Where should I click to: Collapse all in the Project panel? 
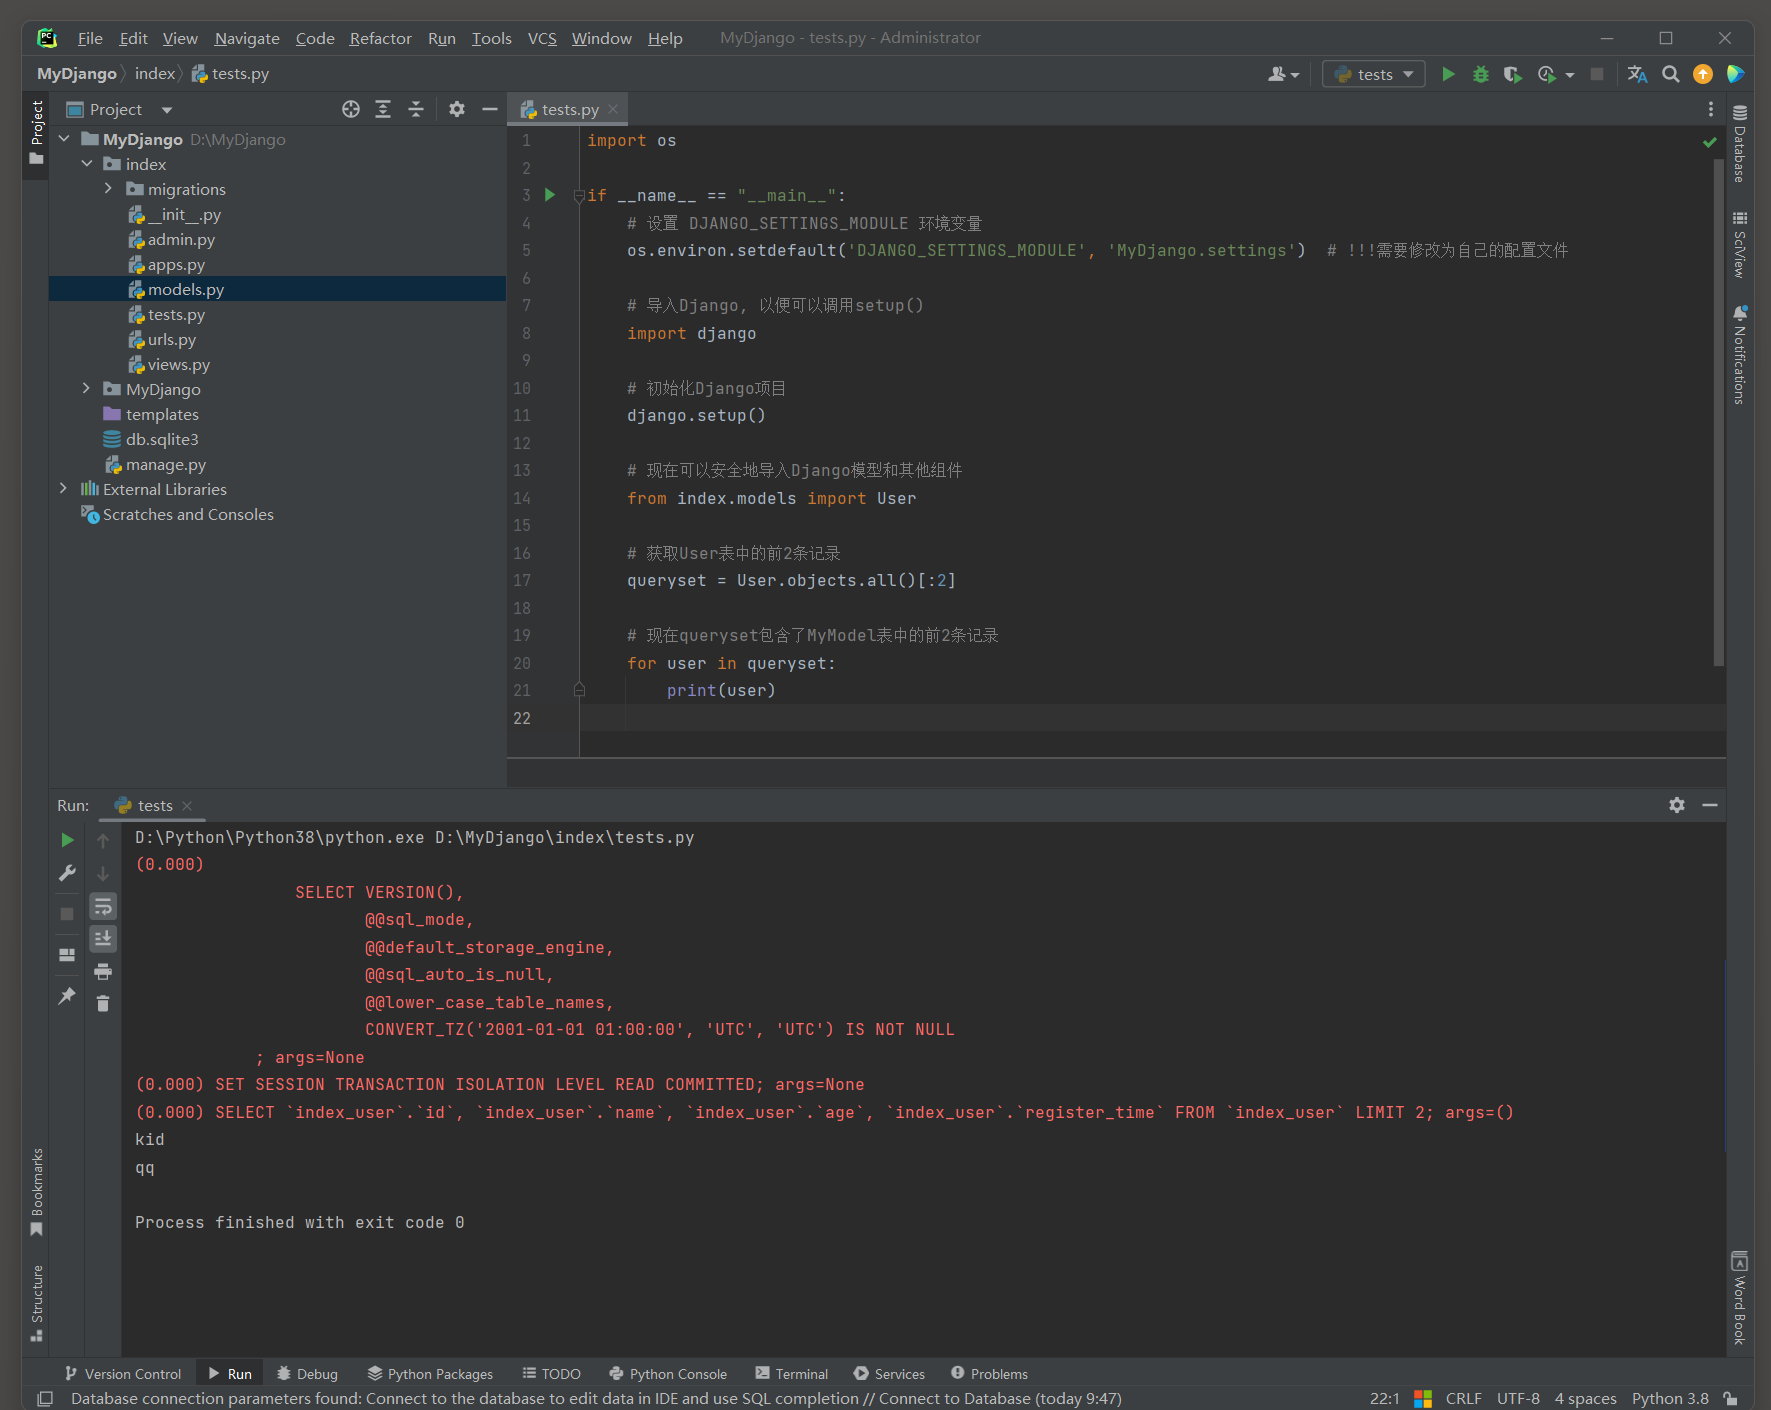click(416, 109)
